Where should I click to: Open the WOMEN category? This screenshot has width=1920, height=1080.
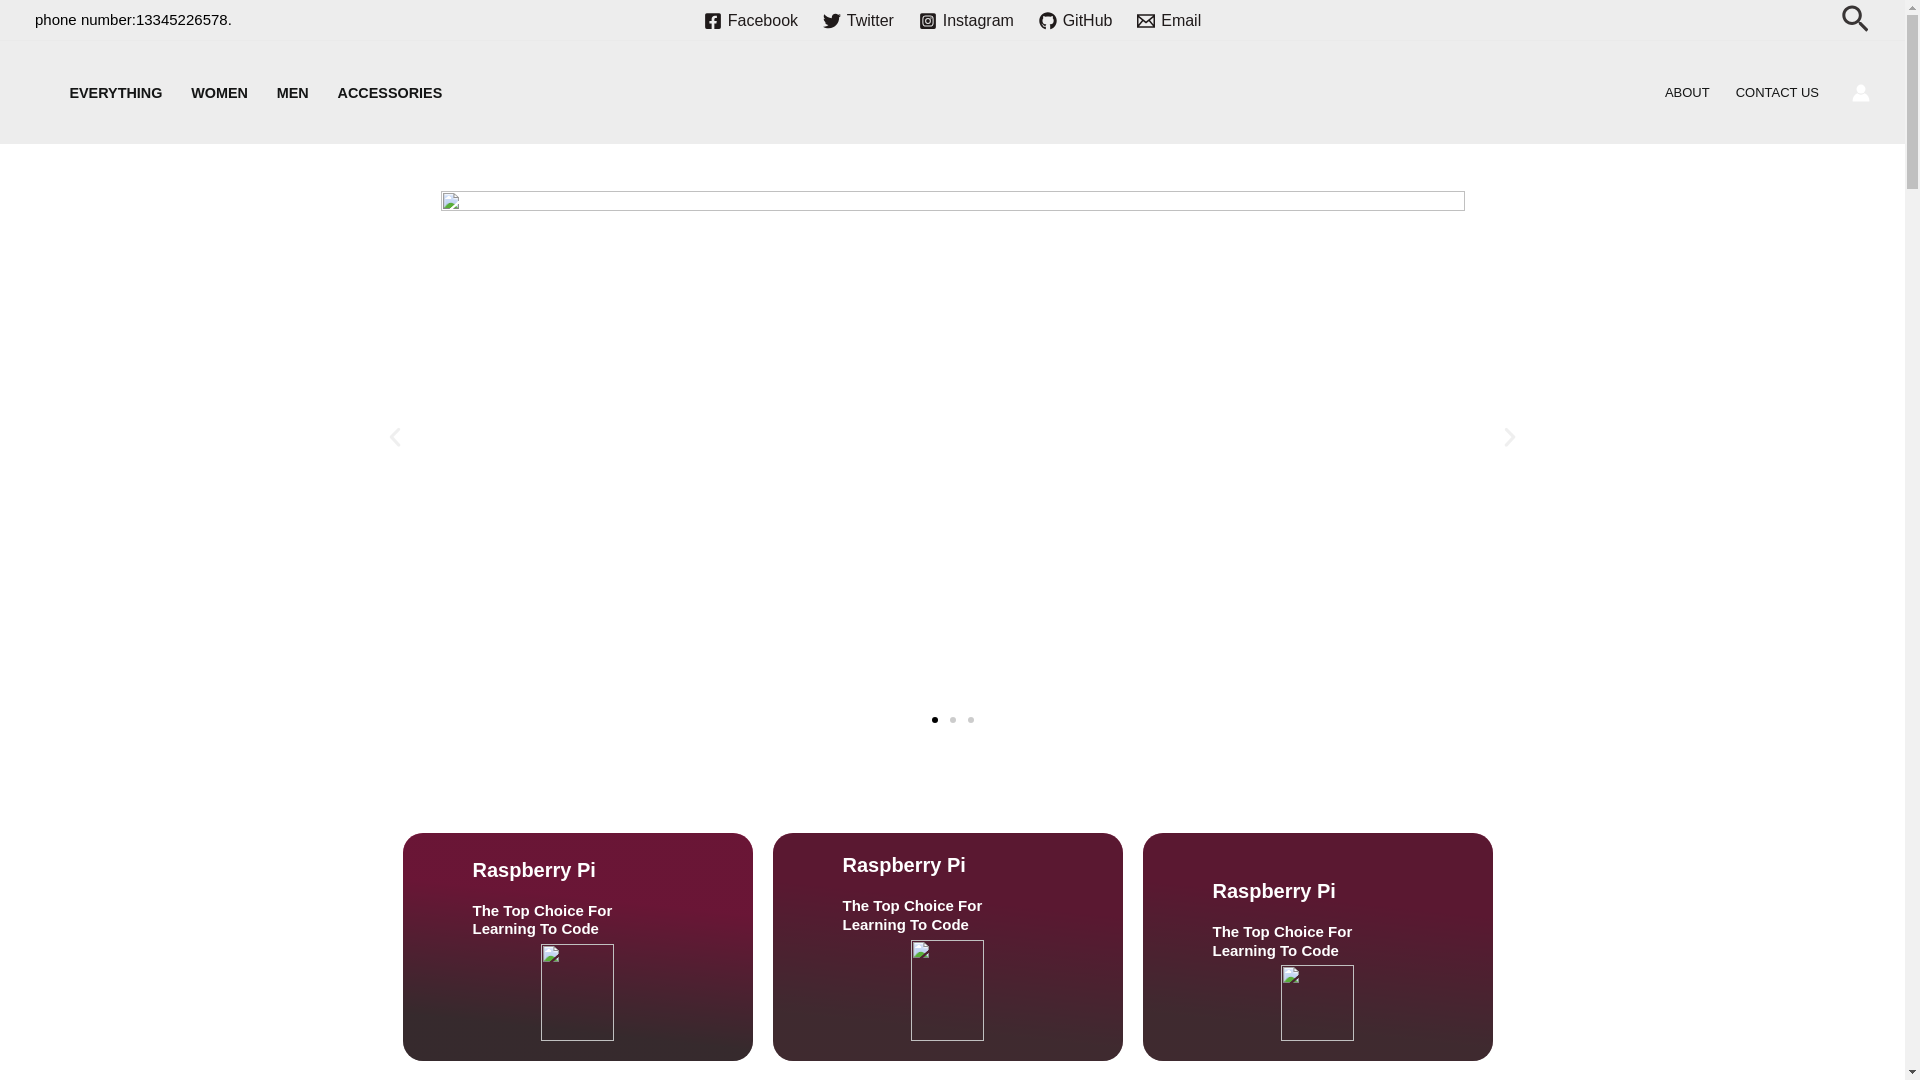coord(219,93)
